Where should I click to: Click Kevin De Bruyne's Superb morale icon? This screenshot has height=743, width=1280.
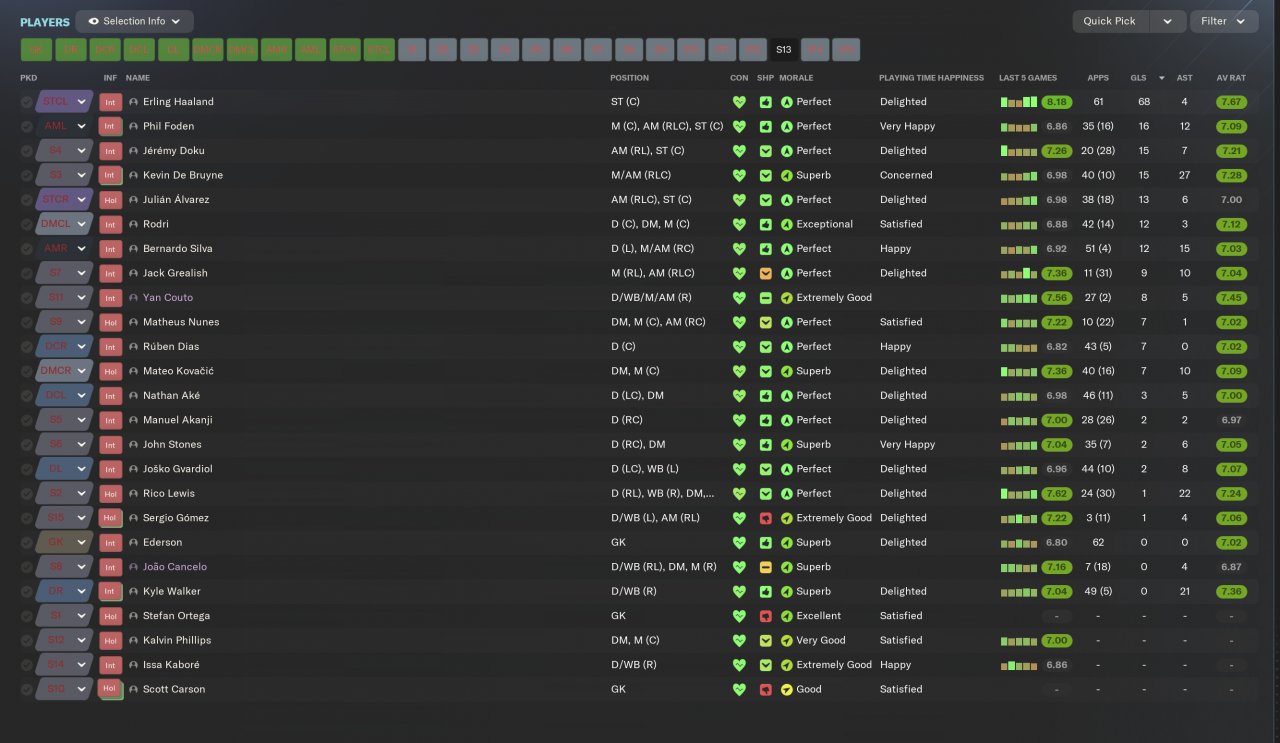point(786,175)
